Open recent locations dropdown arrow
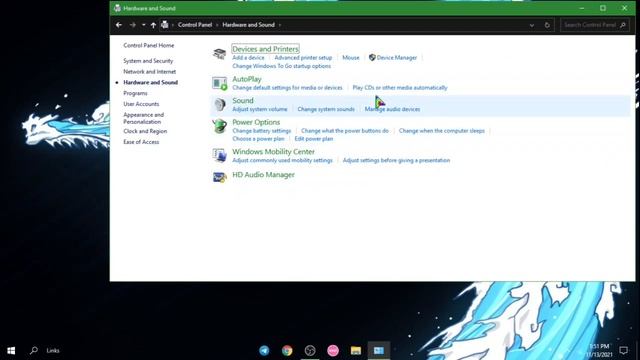 point(144,25)
